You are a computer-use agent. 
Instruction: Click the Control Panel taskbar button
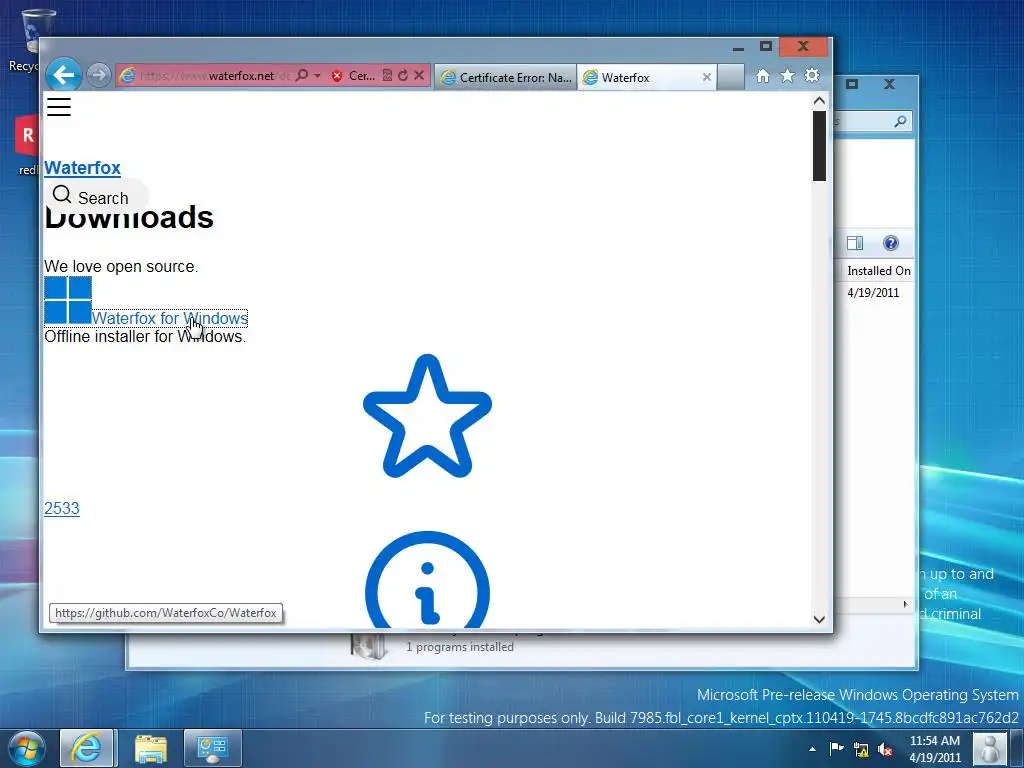pos(213,748)
